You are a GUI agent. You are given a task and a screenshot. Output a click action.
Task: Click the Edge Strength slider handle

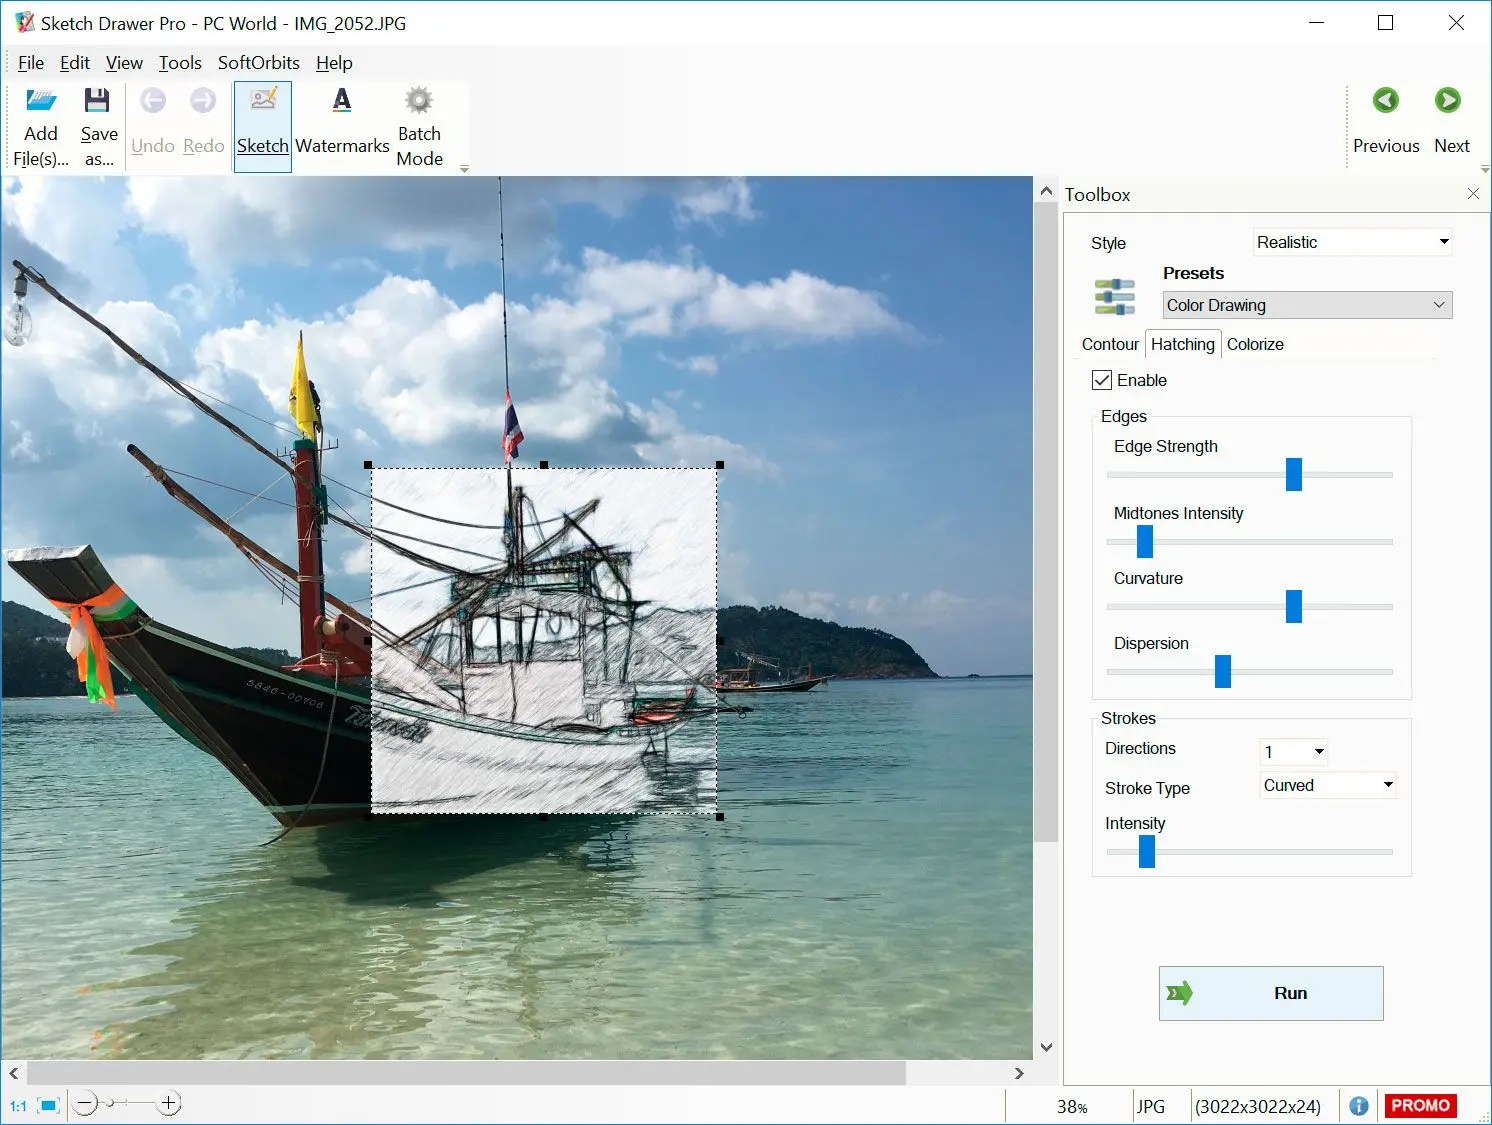coord(1293,474)
